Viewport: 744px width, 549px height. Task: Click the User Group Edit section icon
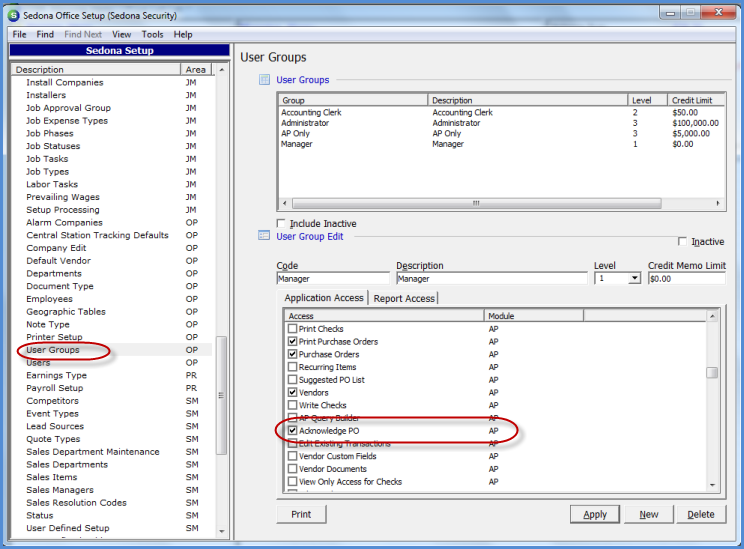[x=264, y=235]
